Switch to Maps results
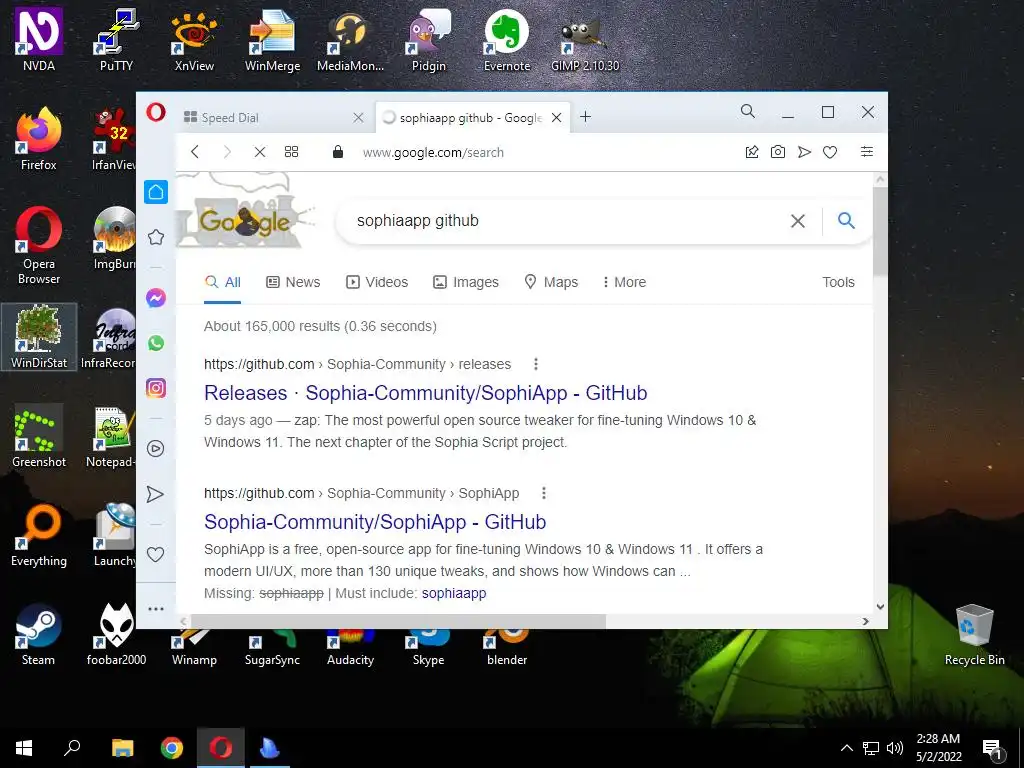The image size is (1024, 768). [x=551, y=282]
